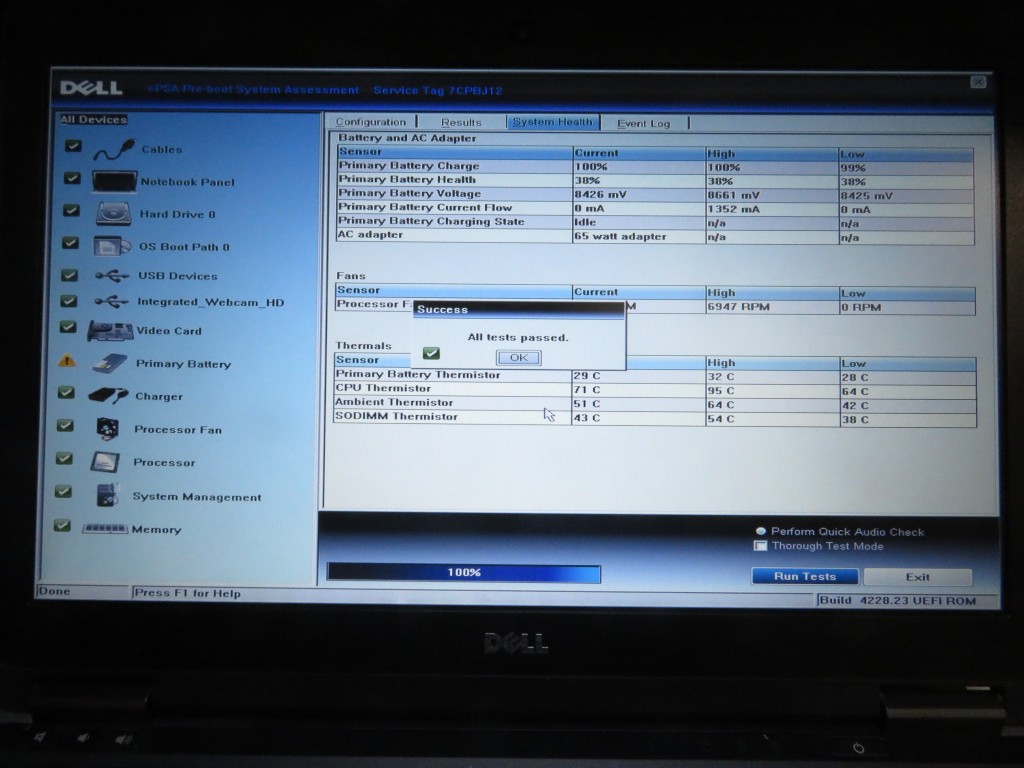Screen dimensions: 1024x768
Task: Click the Ambient Thermistor row label
Action: 394,402
